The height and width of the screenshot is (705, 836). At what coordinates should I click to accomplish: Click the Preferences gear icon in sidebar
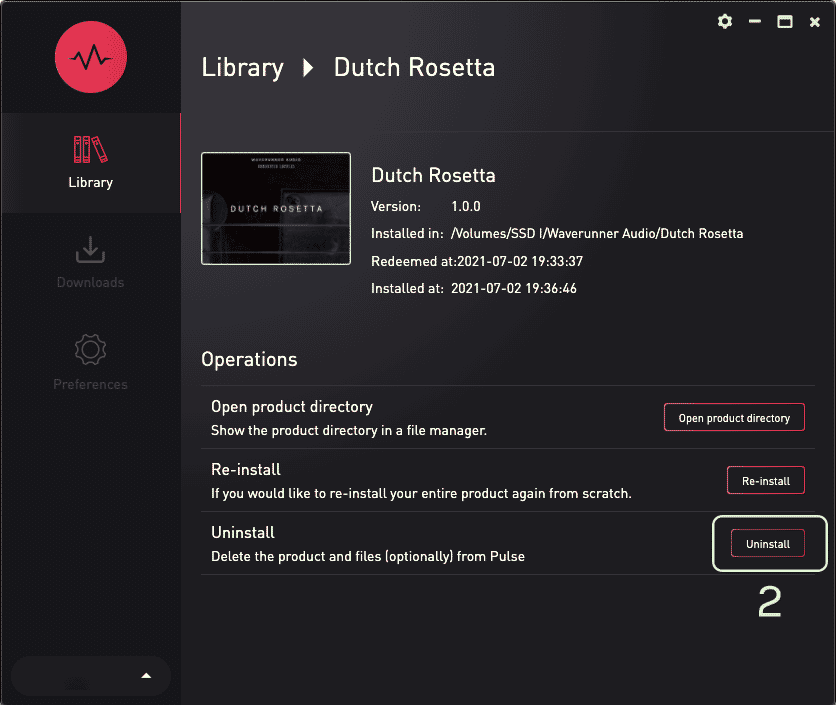[91, 350]
